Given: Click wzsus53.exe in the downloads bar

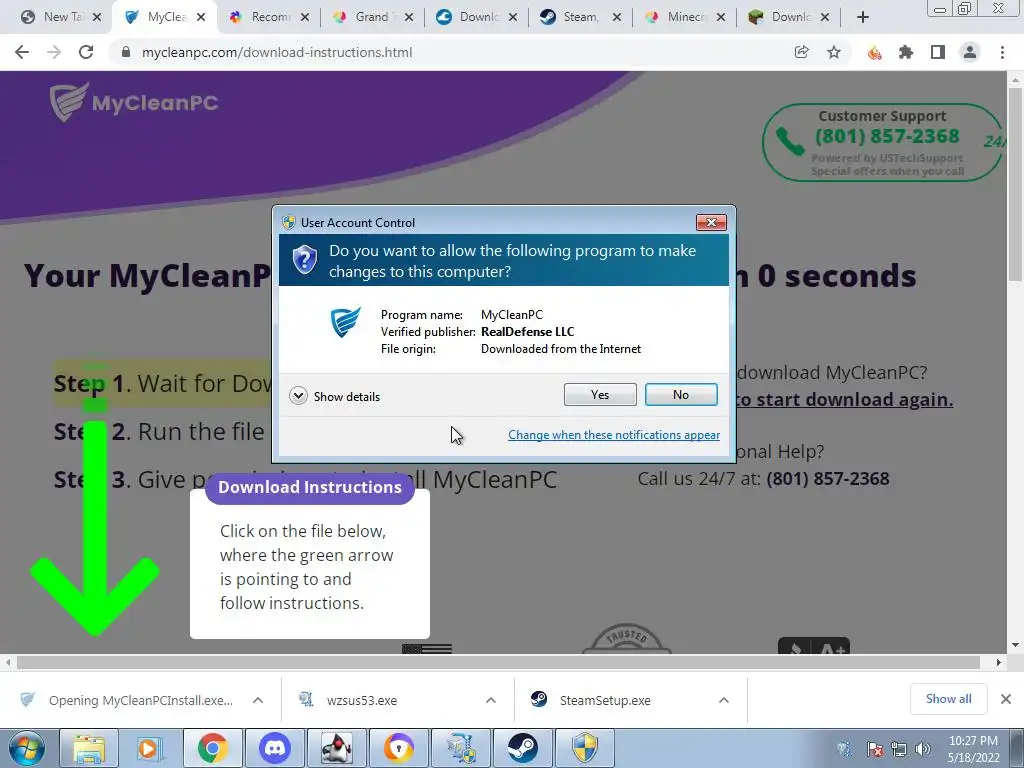Looking at the screenshot, I should pos(362,700).
